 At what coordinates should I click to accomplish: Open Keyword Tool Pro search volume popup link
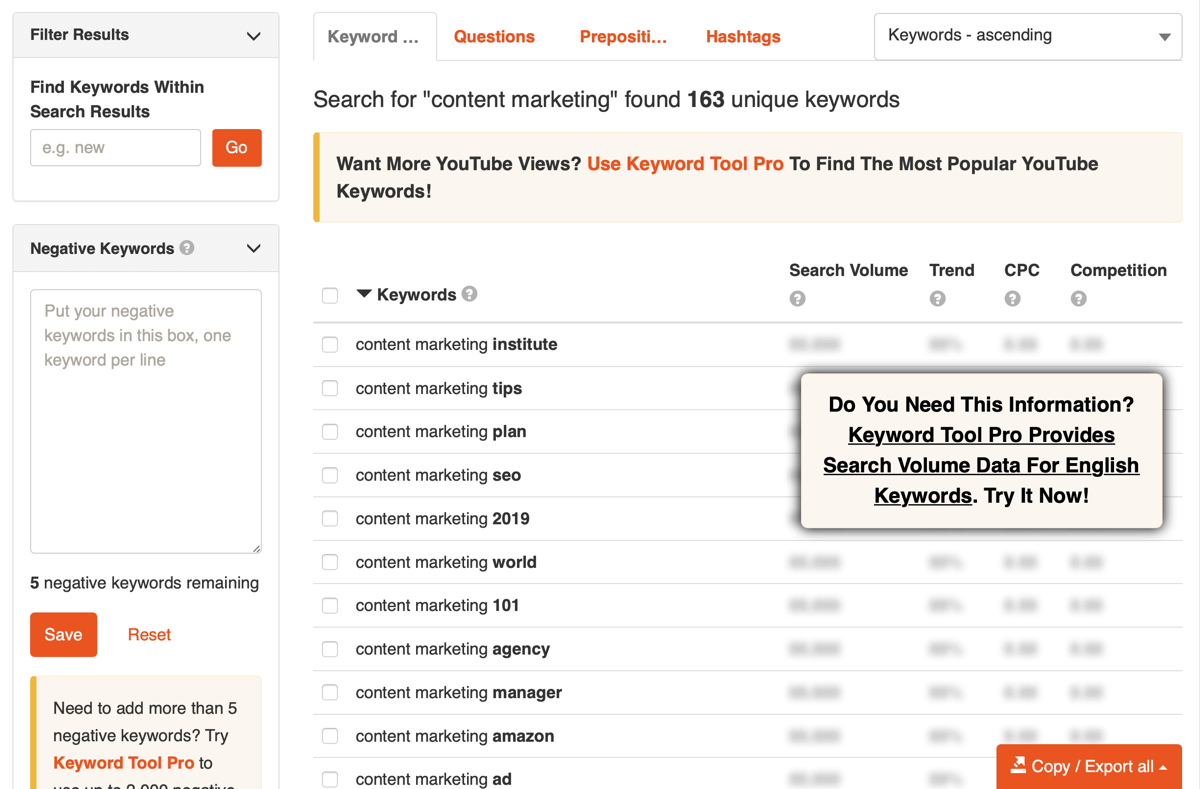[981, 465]
